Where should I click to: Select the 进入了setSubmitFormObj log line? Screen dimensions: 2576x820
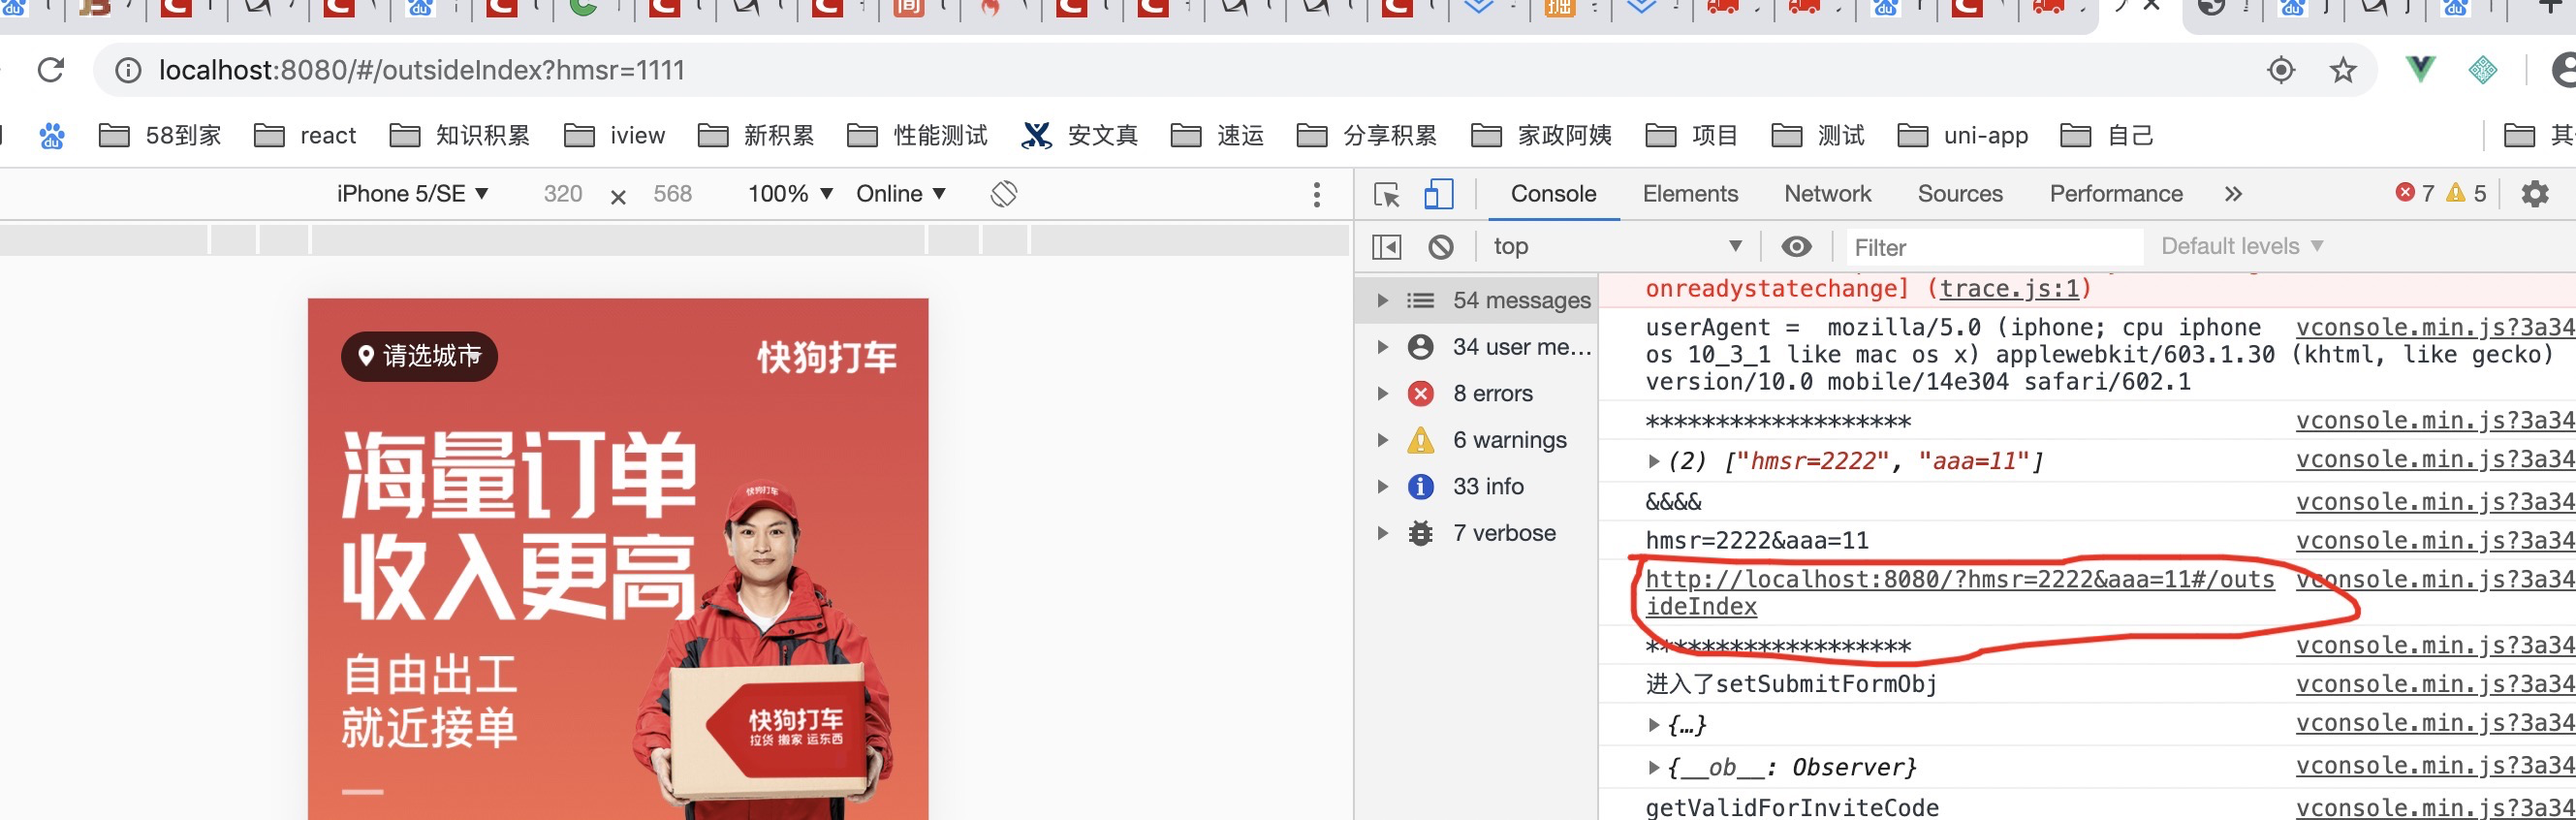[x=1791, y=684]
